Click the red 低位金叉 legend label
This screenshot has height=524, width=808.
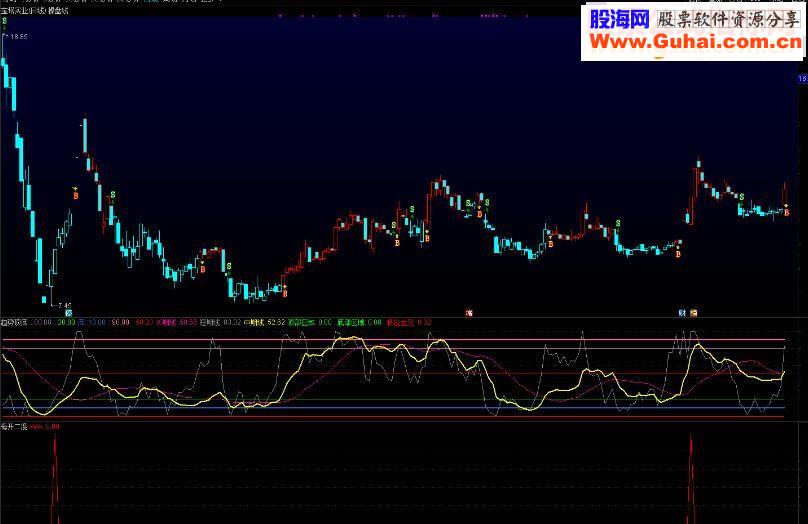click(x=400, y=323)
